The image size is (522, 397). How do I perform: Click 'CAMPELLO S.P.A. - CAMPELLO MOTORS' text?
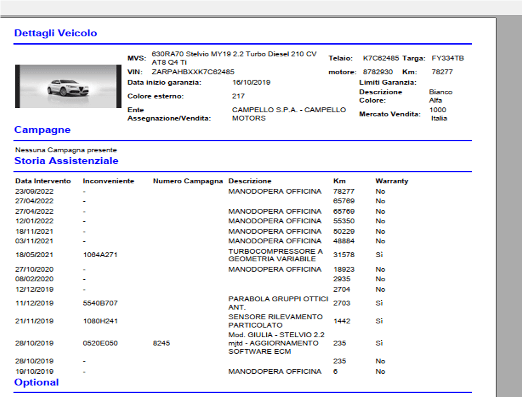click(x=289, y=114)
